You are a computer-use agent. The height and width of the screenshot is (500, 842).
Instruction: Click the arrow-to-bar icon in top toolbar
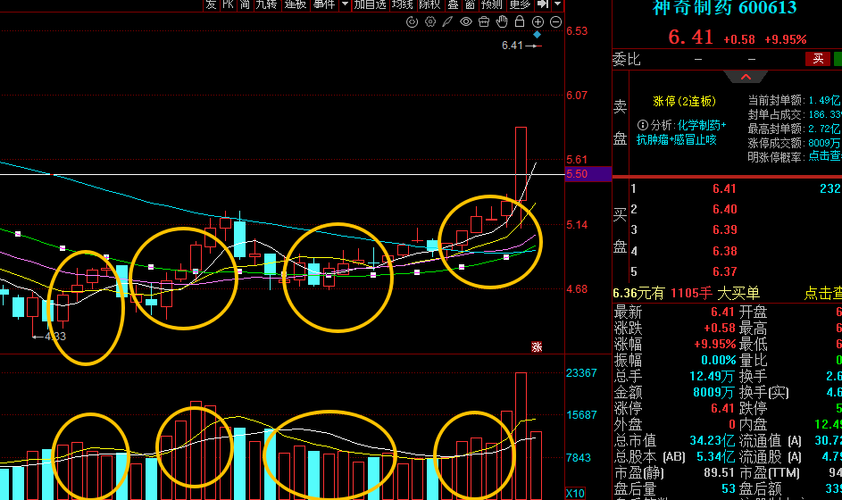click(542, 4)
